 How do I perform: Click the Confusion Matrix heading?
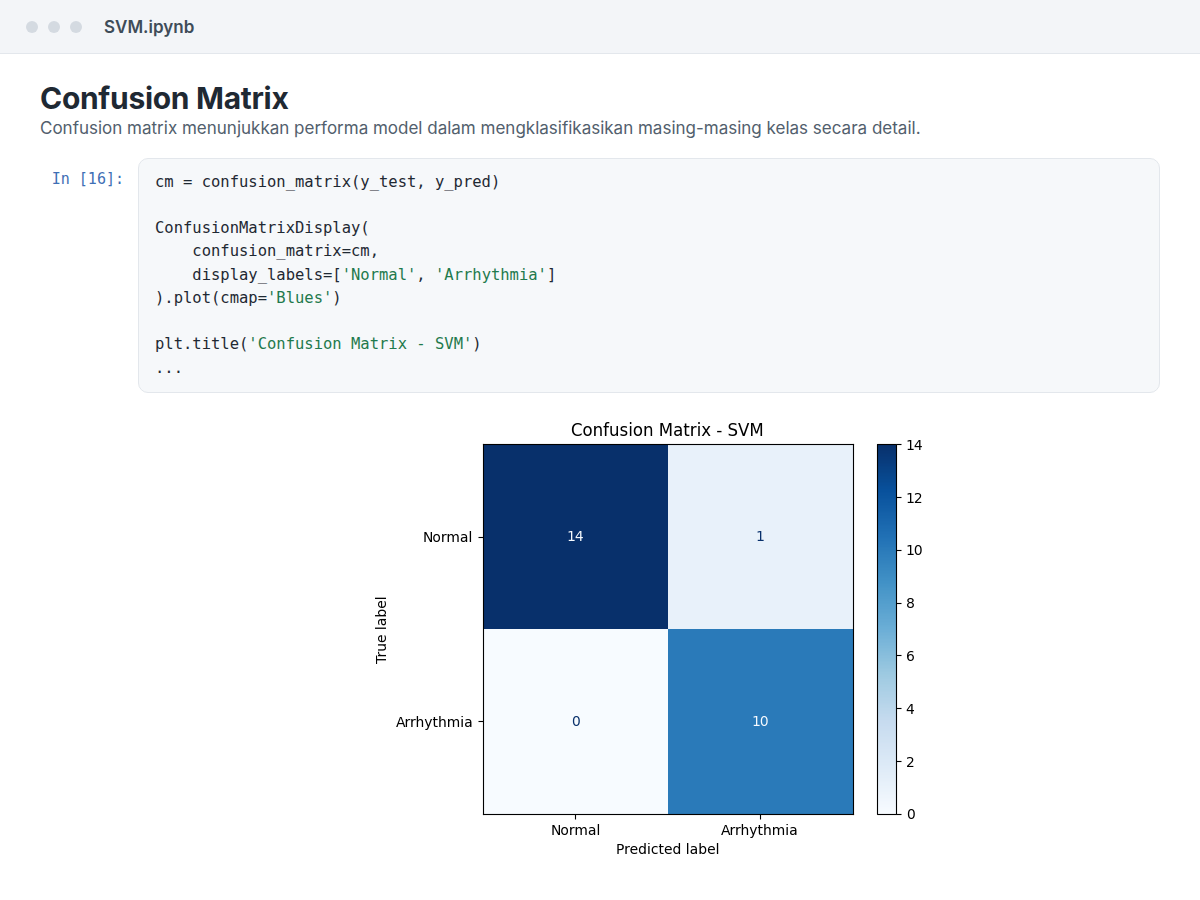tap(164, 98)
